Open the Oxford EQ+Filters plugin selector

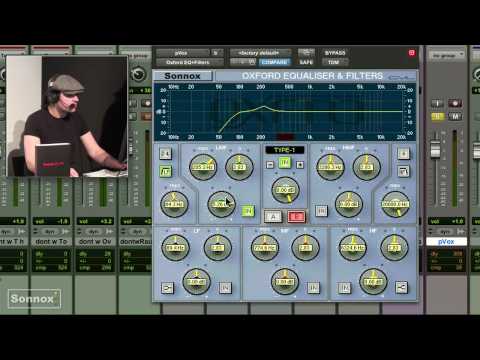click(189, 62)
